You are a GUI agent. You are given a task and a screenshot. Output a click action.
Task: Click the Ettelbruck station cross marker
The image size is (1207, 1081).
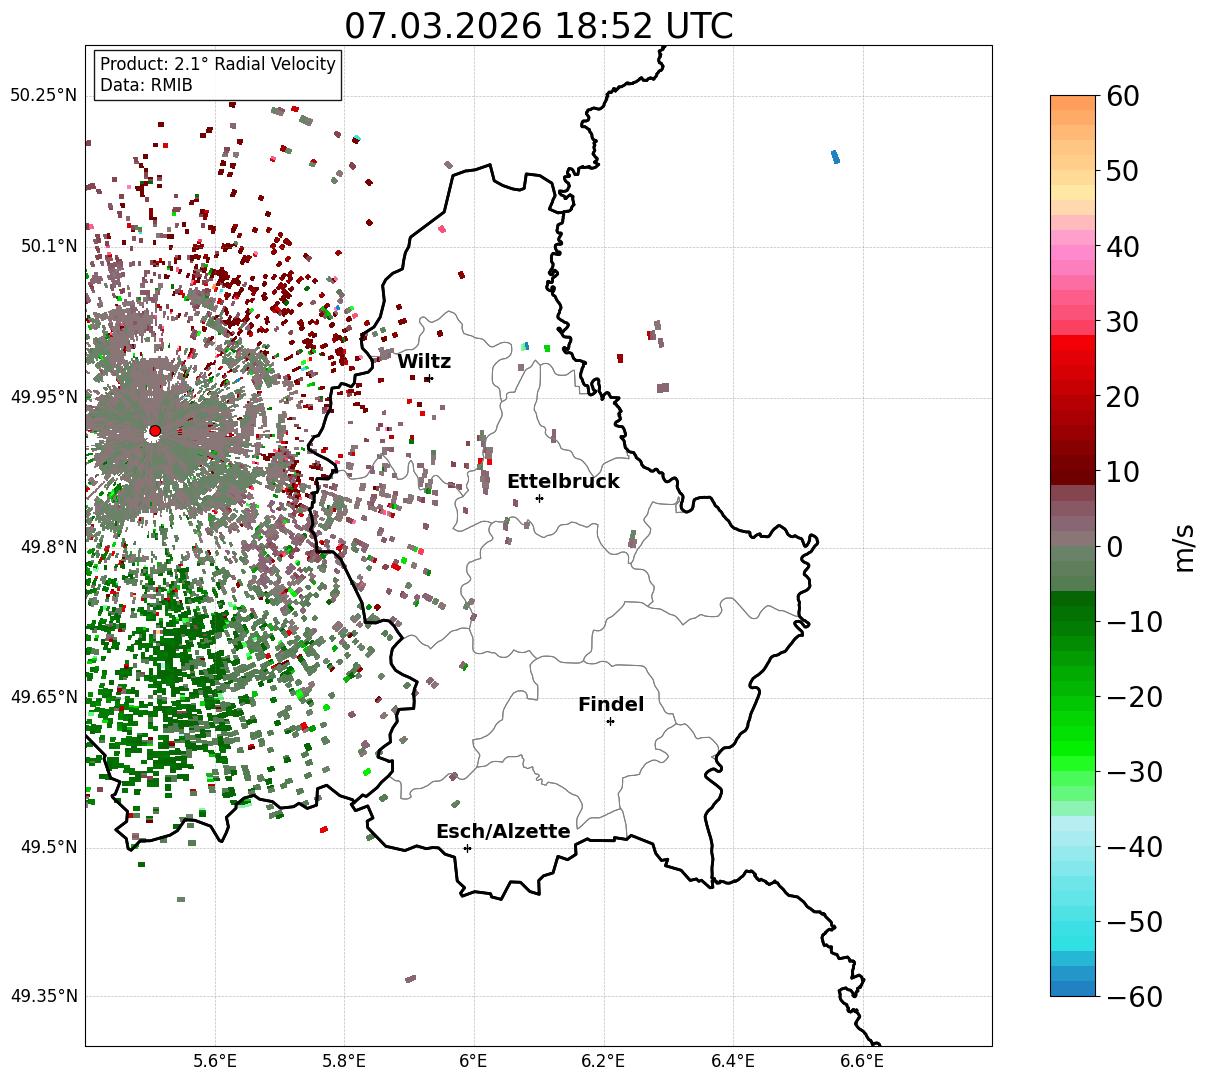539,498
